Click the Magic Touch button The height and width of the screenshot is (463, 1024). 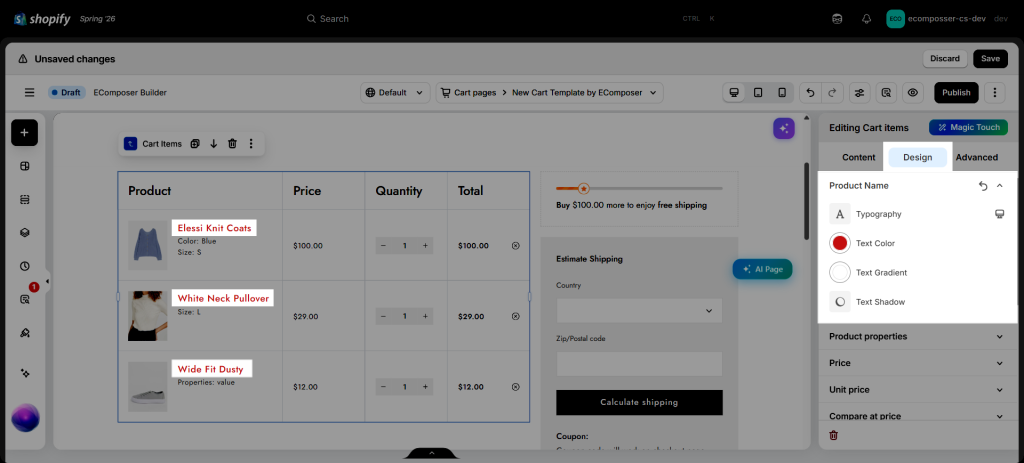point(968,127)
